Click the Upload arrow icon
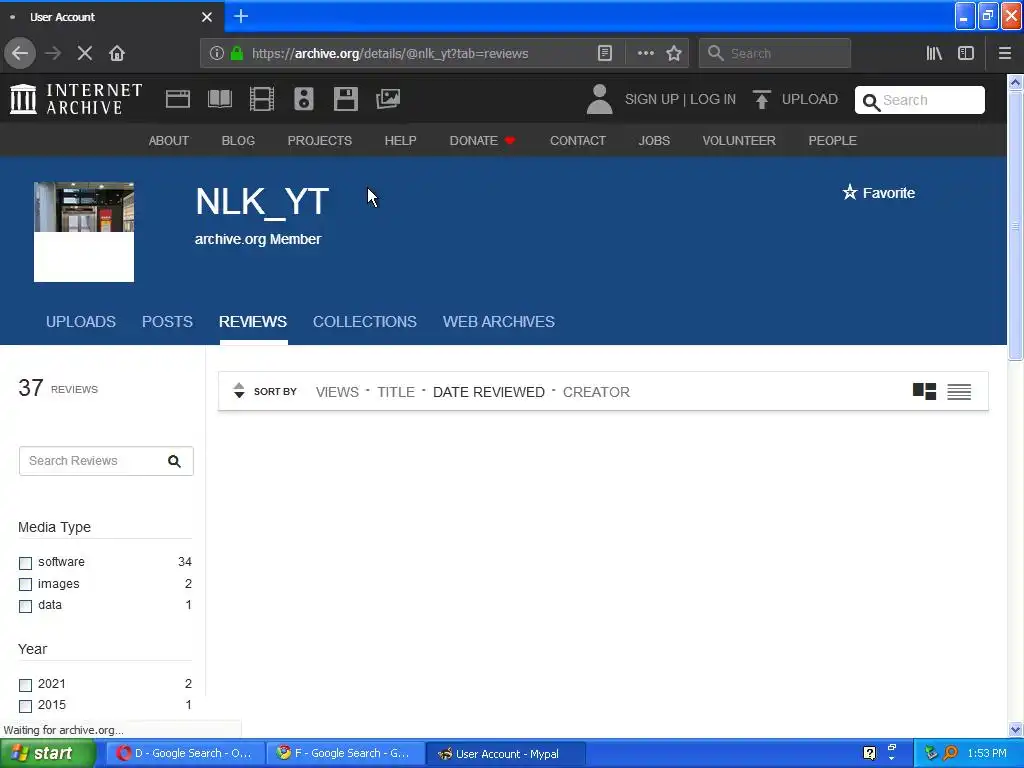This screenshot has width=1024, height=768. 761,99
